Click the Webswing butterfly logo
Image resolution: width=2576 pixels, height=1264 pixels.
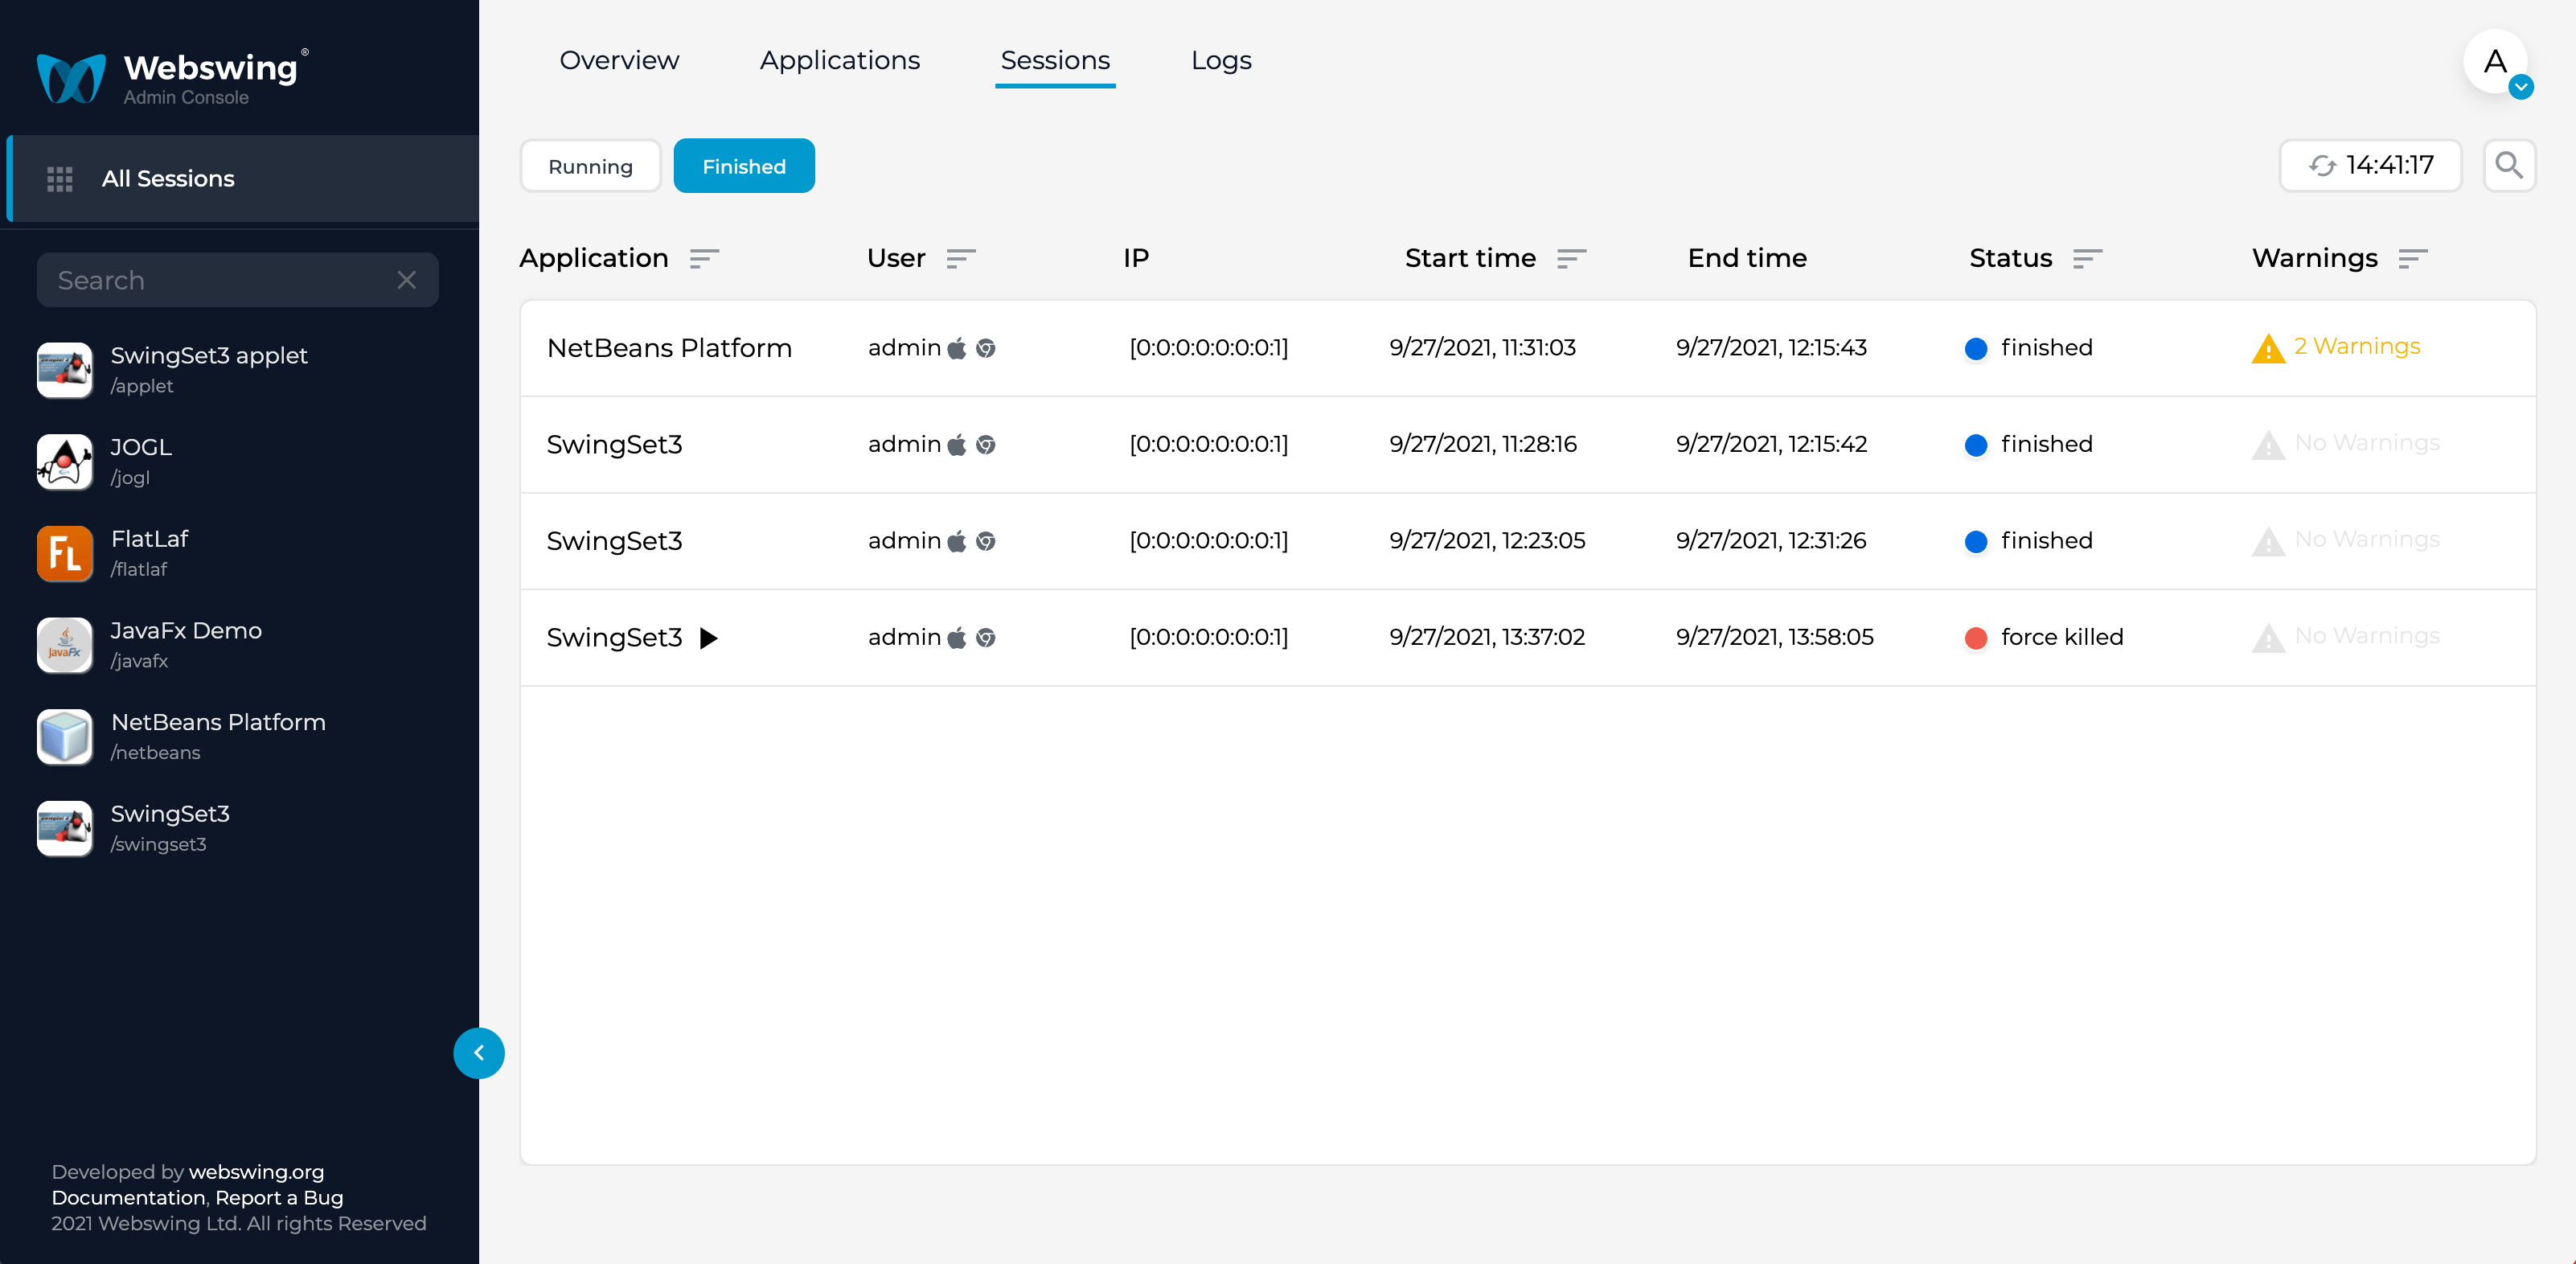point(70,77)
